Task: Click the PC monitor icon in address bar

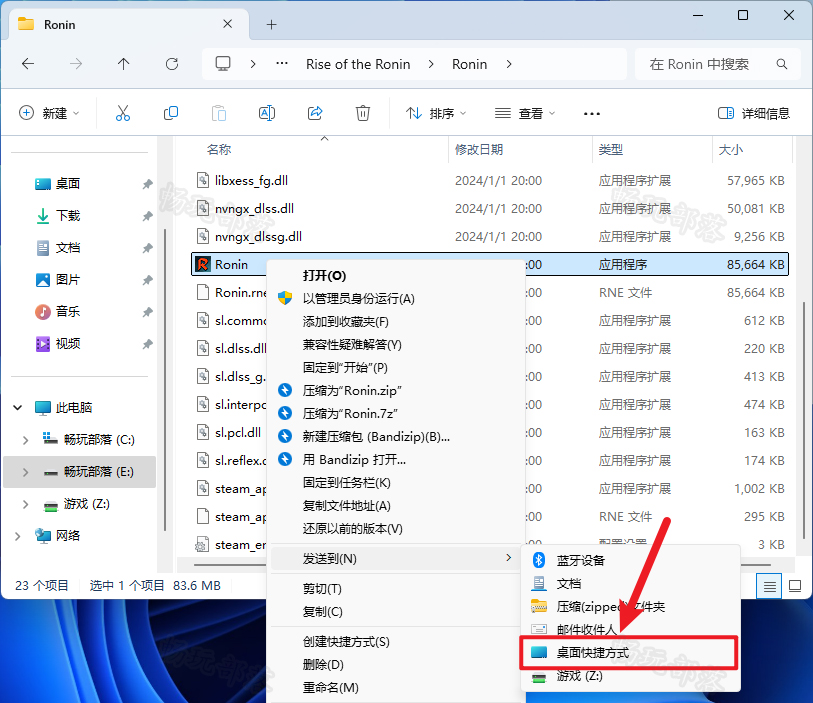Action: (223, 64)
